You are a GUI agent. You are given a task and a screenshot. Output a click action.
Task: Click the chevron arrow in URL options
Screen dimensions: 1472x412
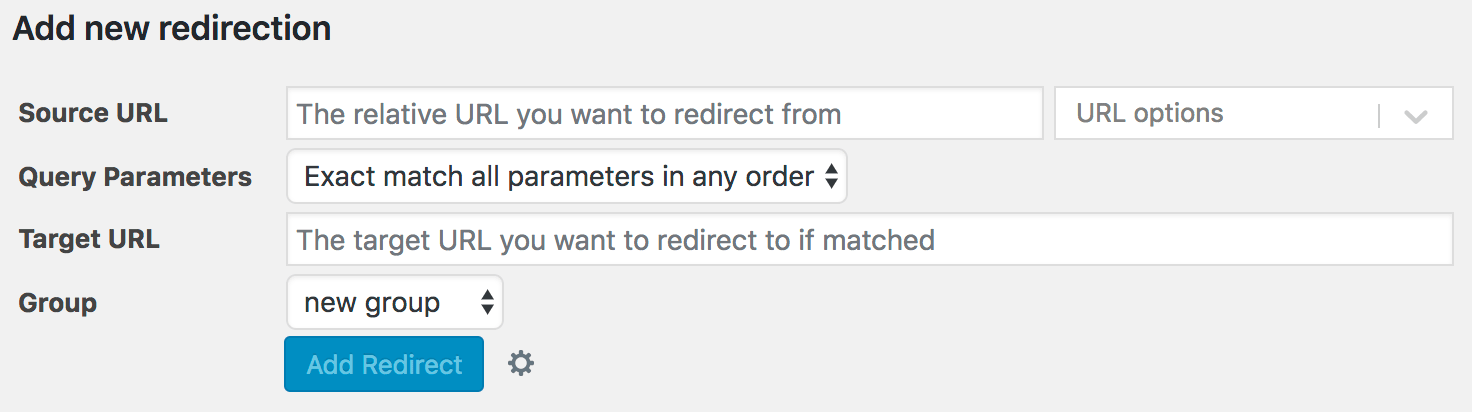point(1415,115)
